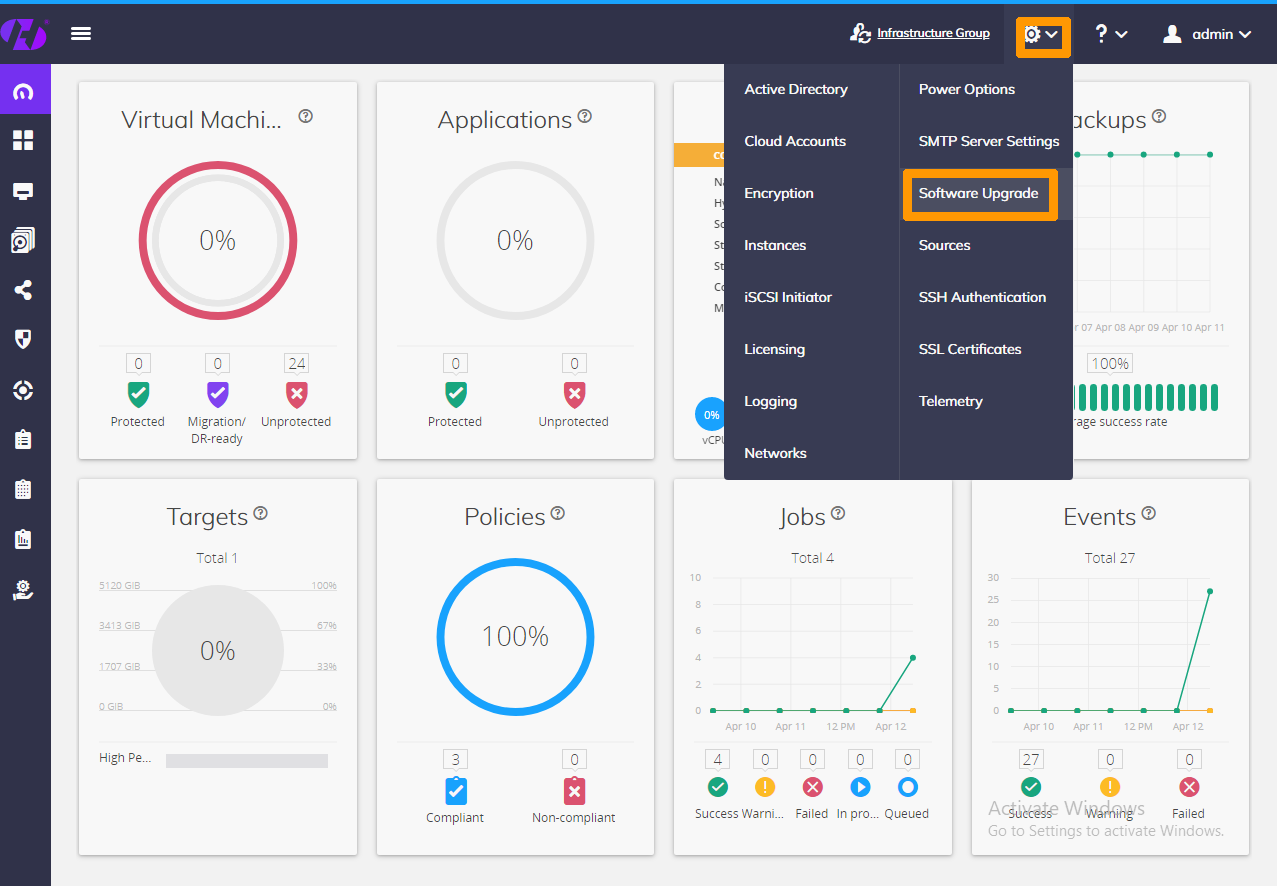Select Licensing from the settings menu
This screenshot has width=1277, height=886.
774,349
